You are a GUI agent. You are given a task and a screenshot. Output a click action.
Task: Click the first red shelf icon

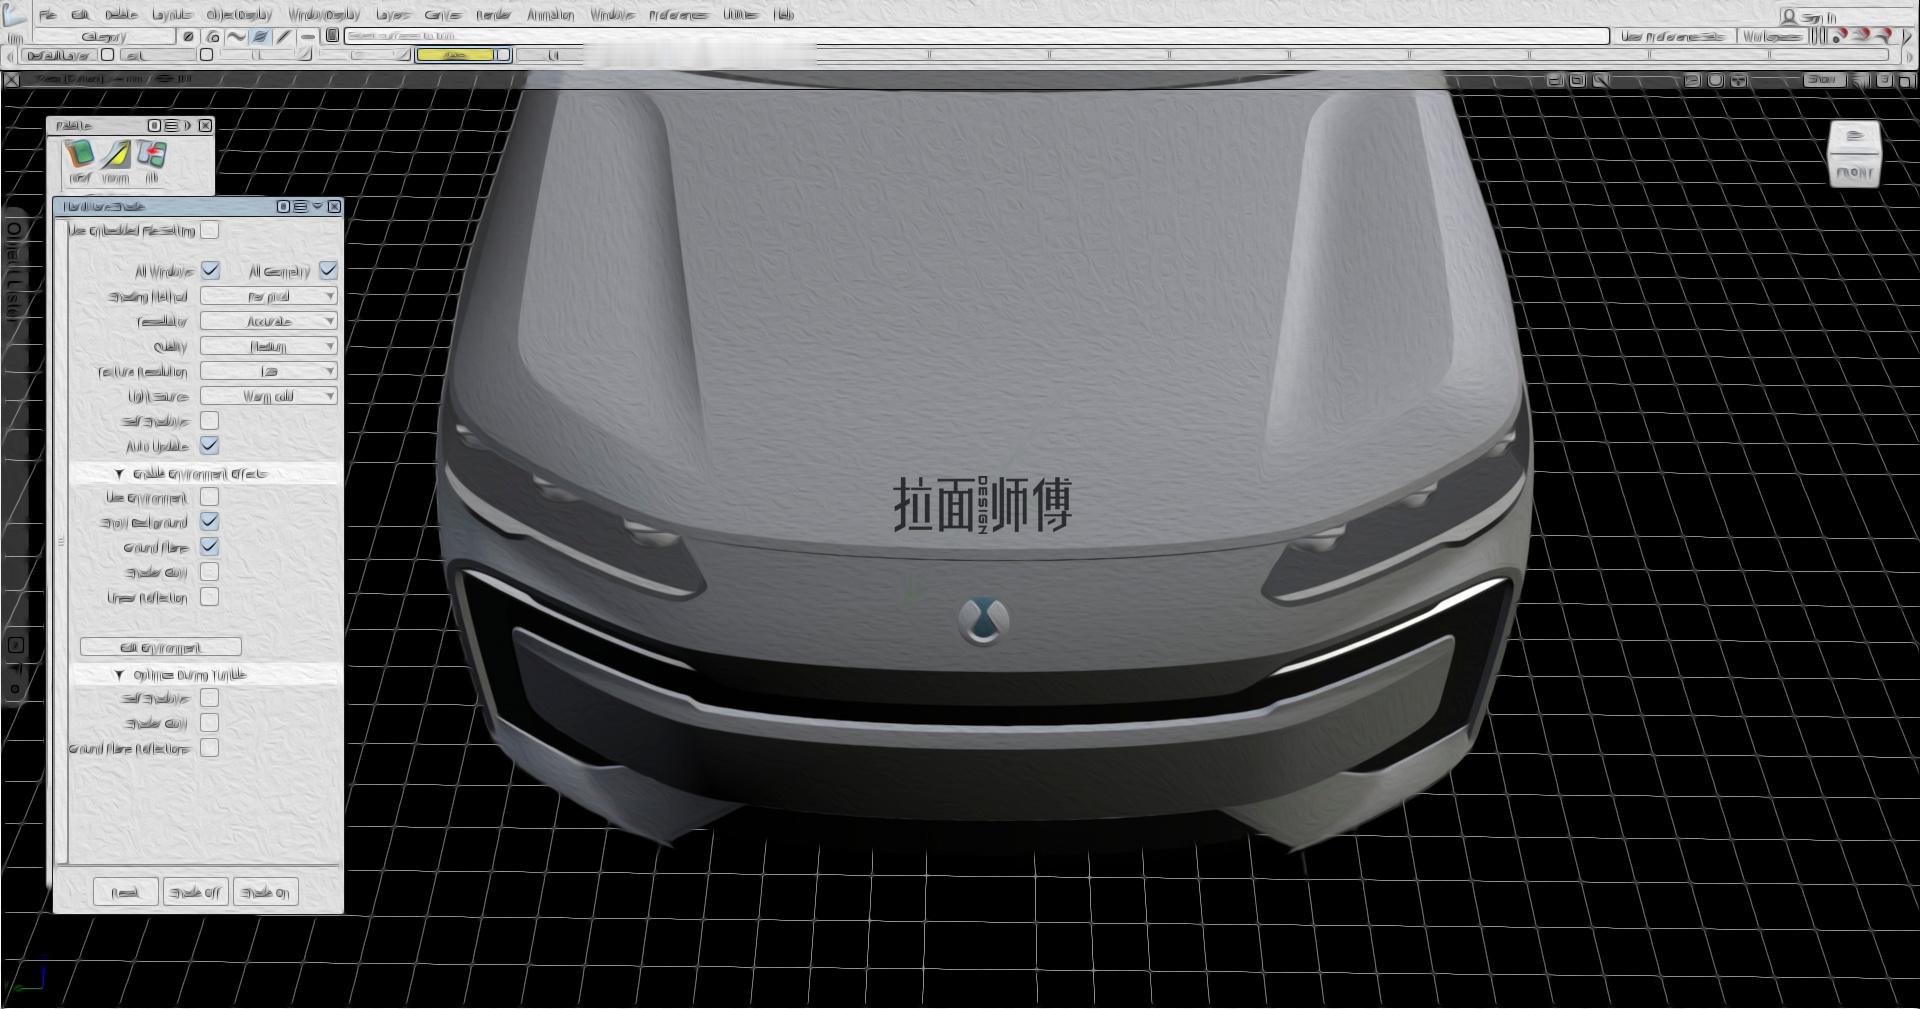pyautogui.click(x=1839, y=35)
